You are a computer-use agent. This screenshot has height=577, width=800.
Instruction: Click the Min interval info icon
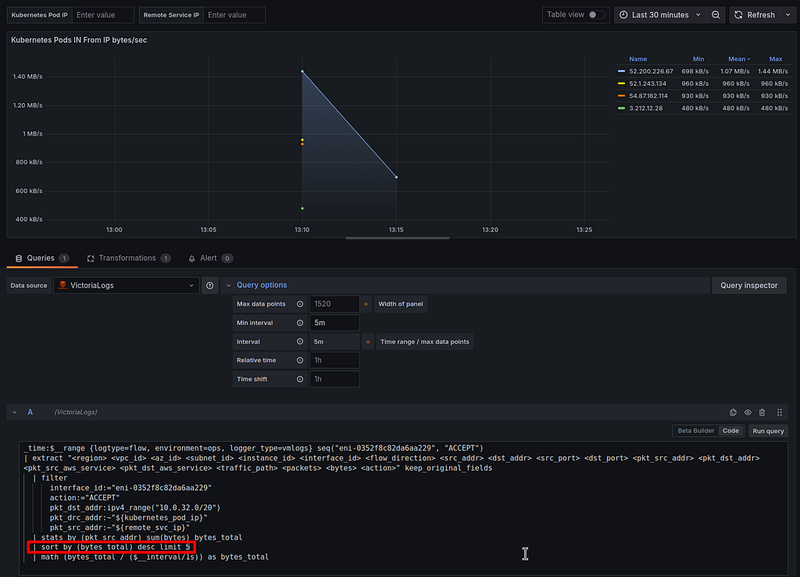pos(300,323)
